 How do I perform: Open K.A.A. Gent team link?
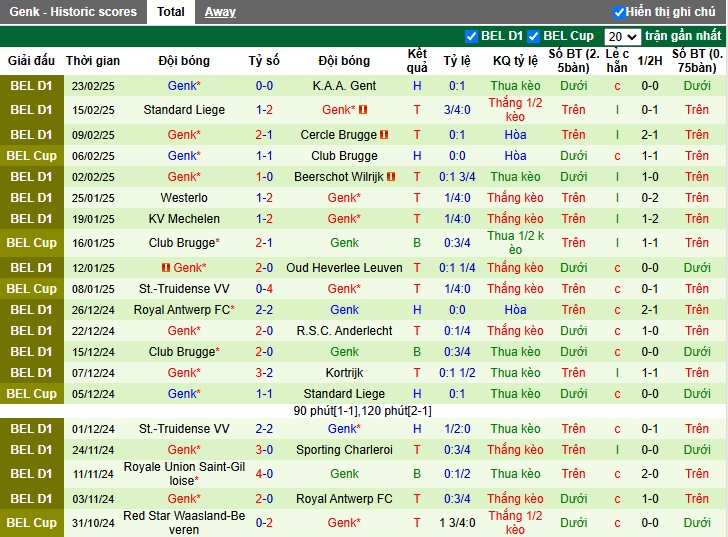click(x=344, y=86)
